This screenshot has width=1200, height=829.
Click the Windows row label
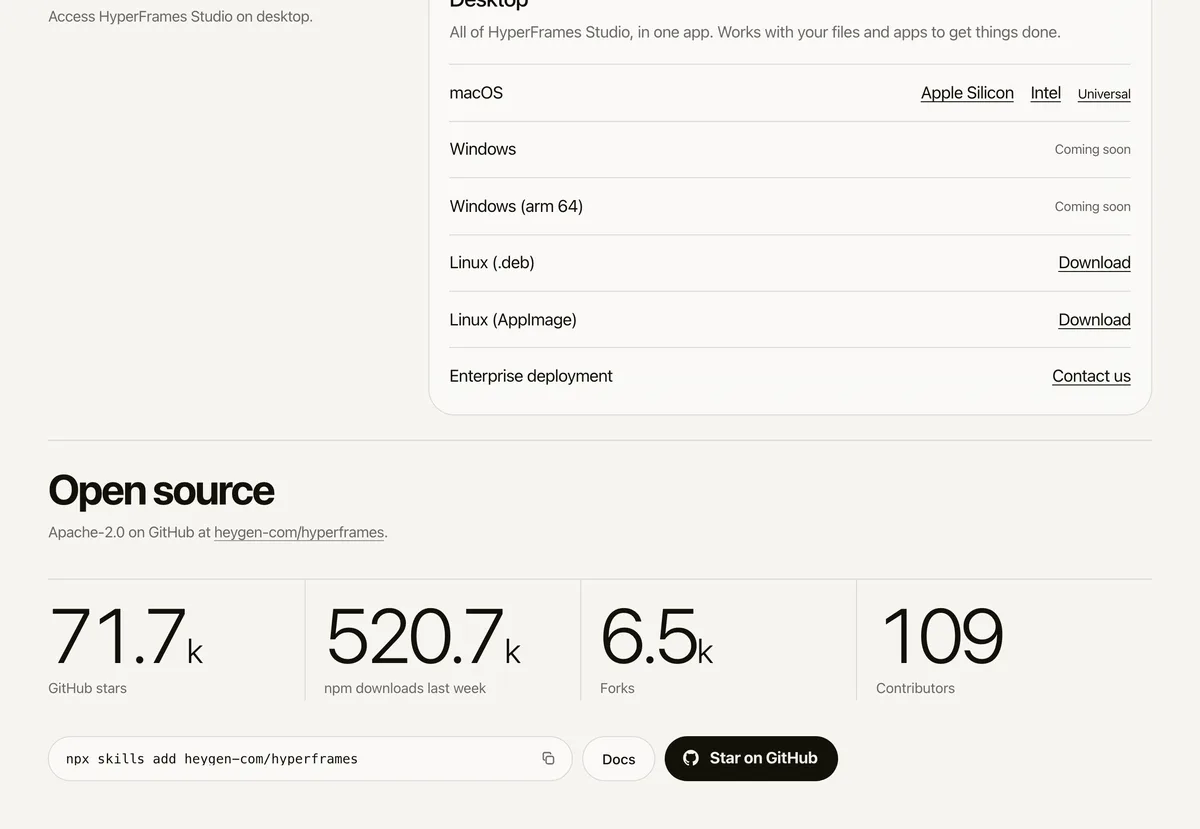point(483,149)
